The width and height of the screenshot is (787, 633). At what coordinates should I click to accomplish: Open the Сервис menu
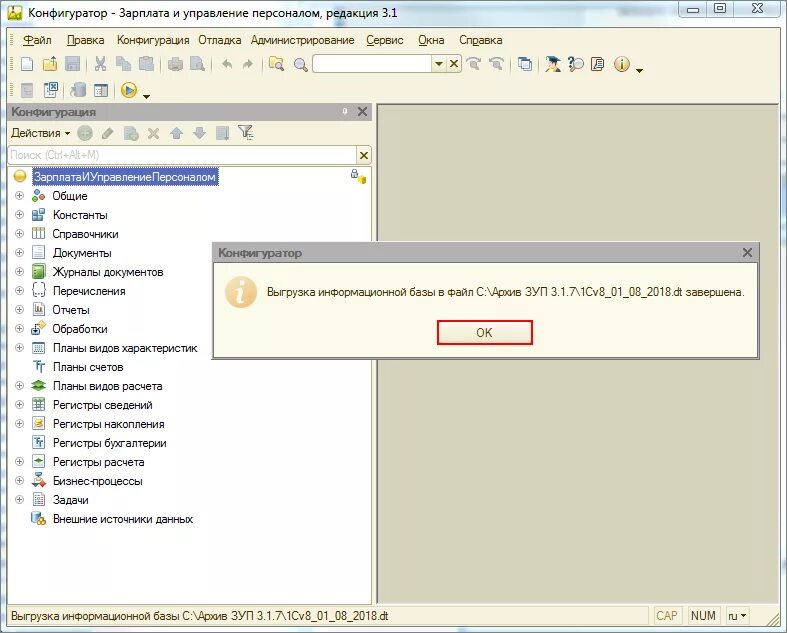tap(384, 40)
